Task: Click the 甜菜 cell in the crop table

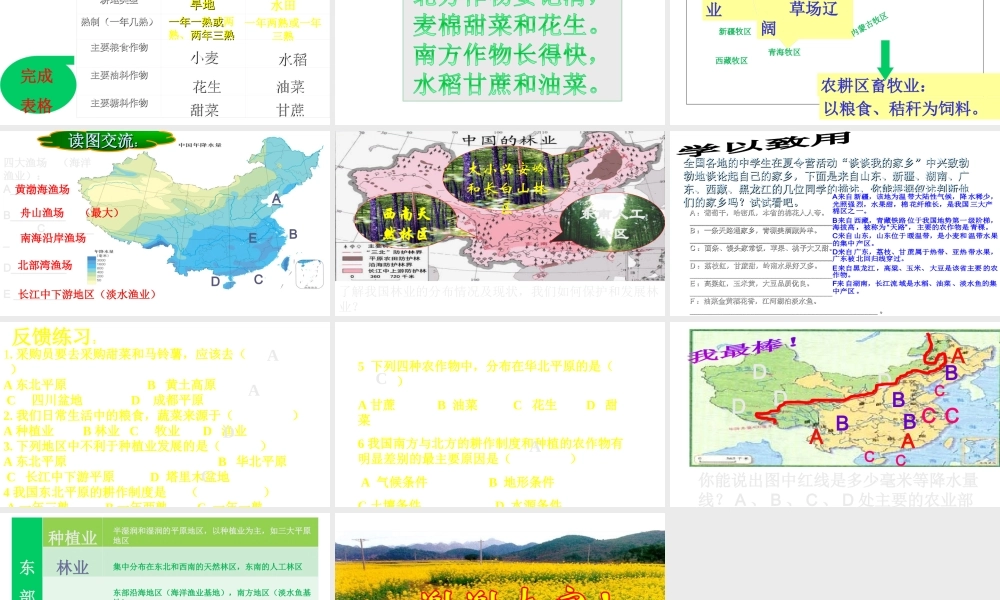Action: [205, 110]
